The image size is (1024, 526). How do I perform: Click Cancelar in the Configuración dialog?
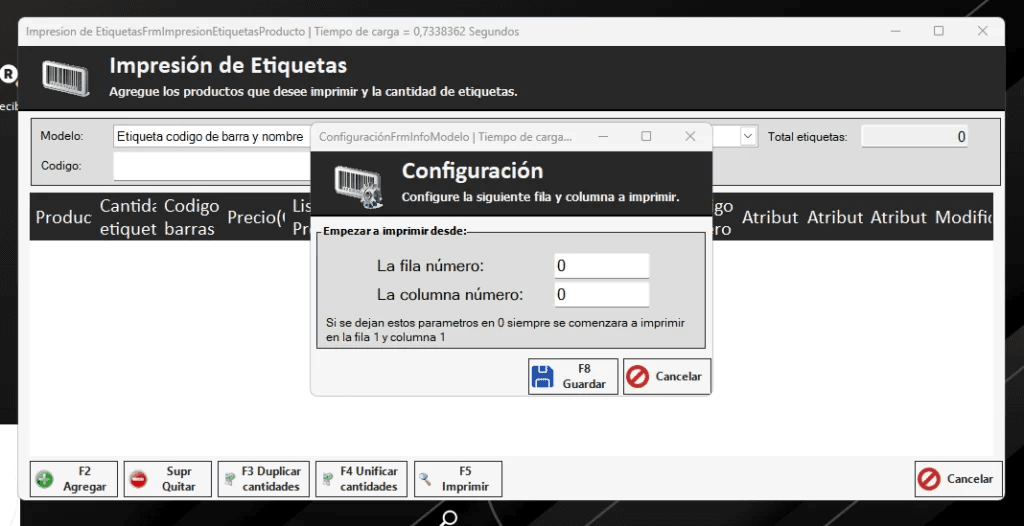(666, 376)
